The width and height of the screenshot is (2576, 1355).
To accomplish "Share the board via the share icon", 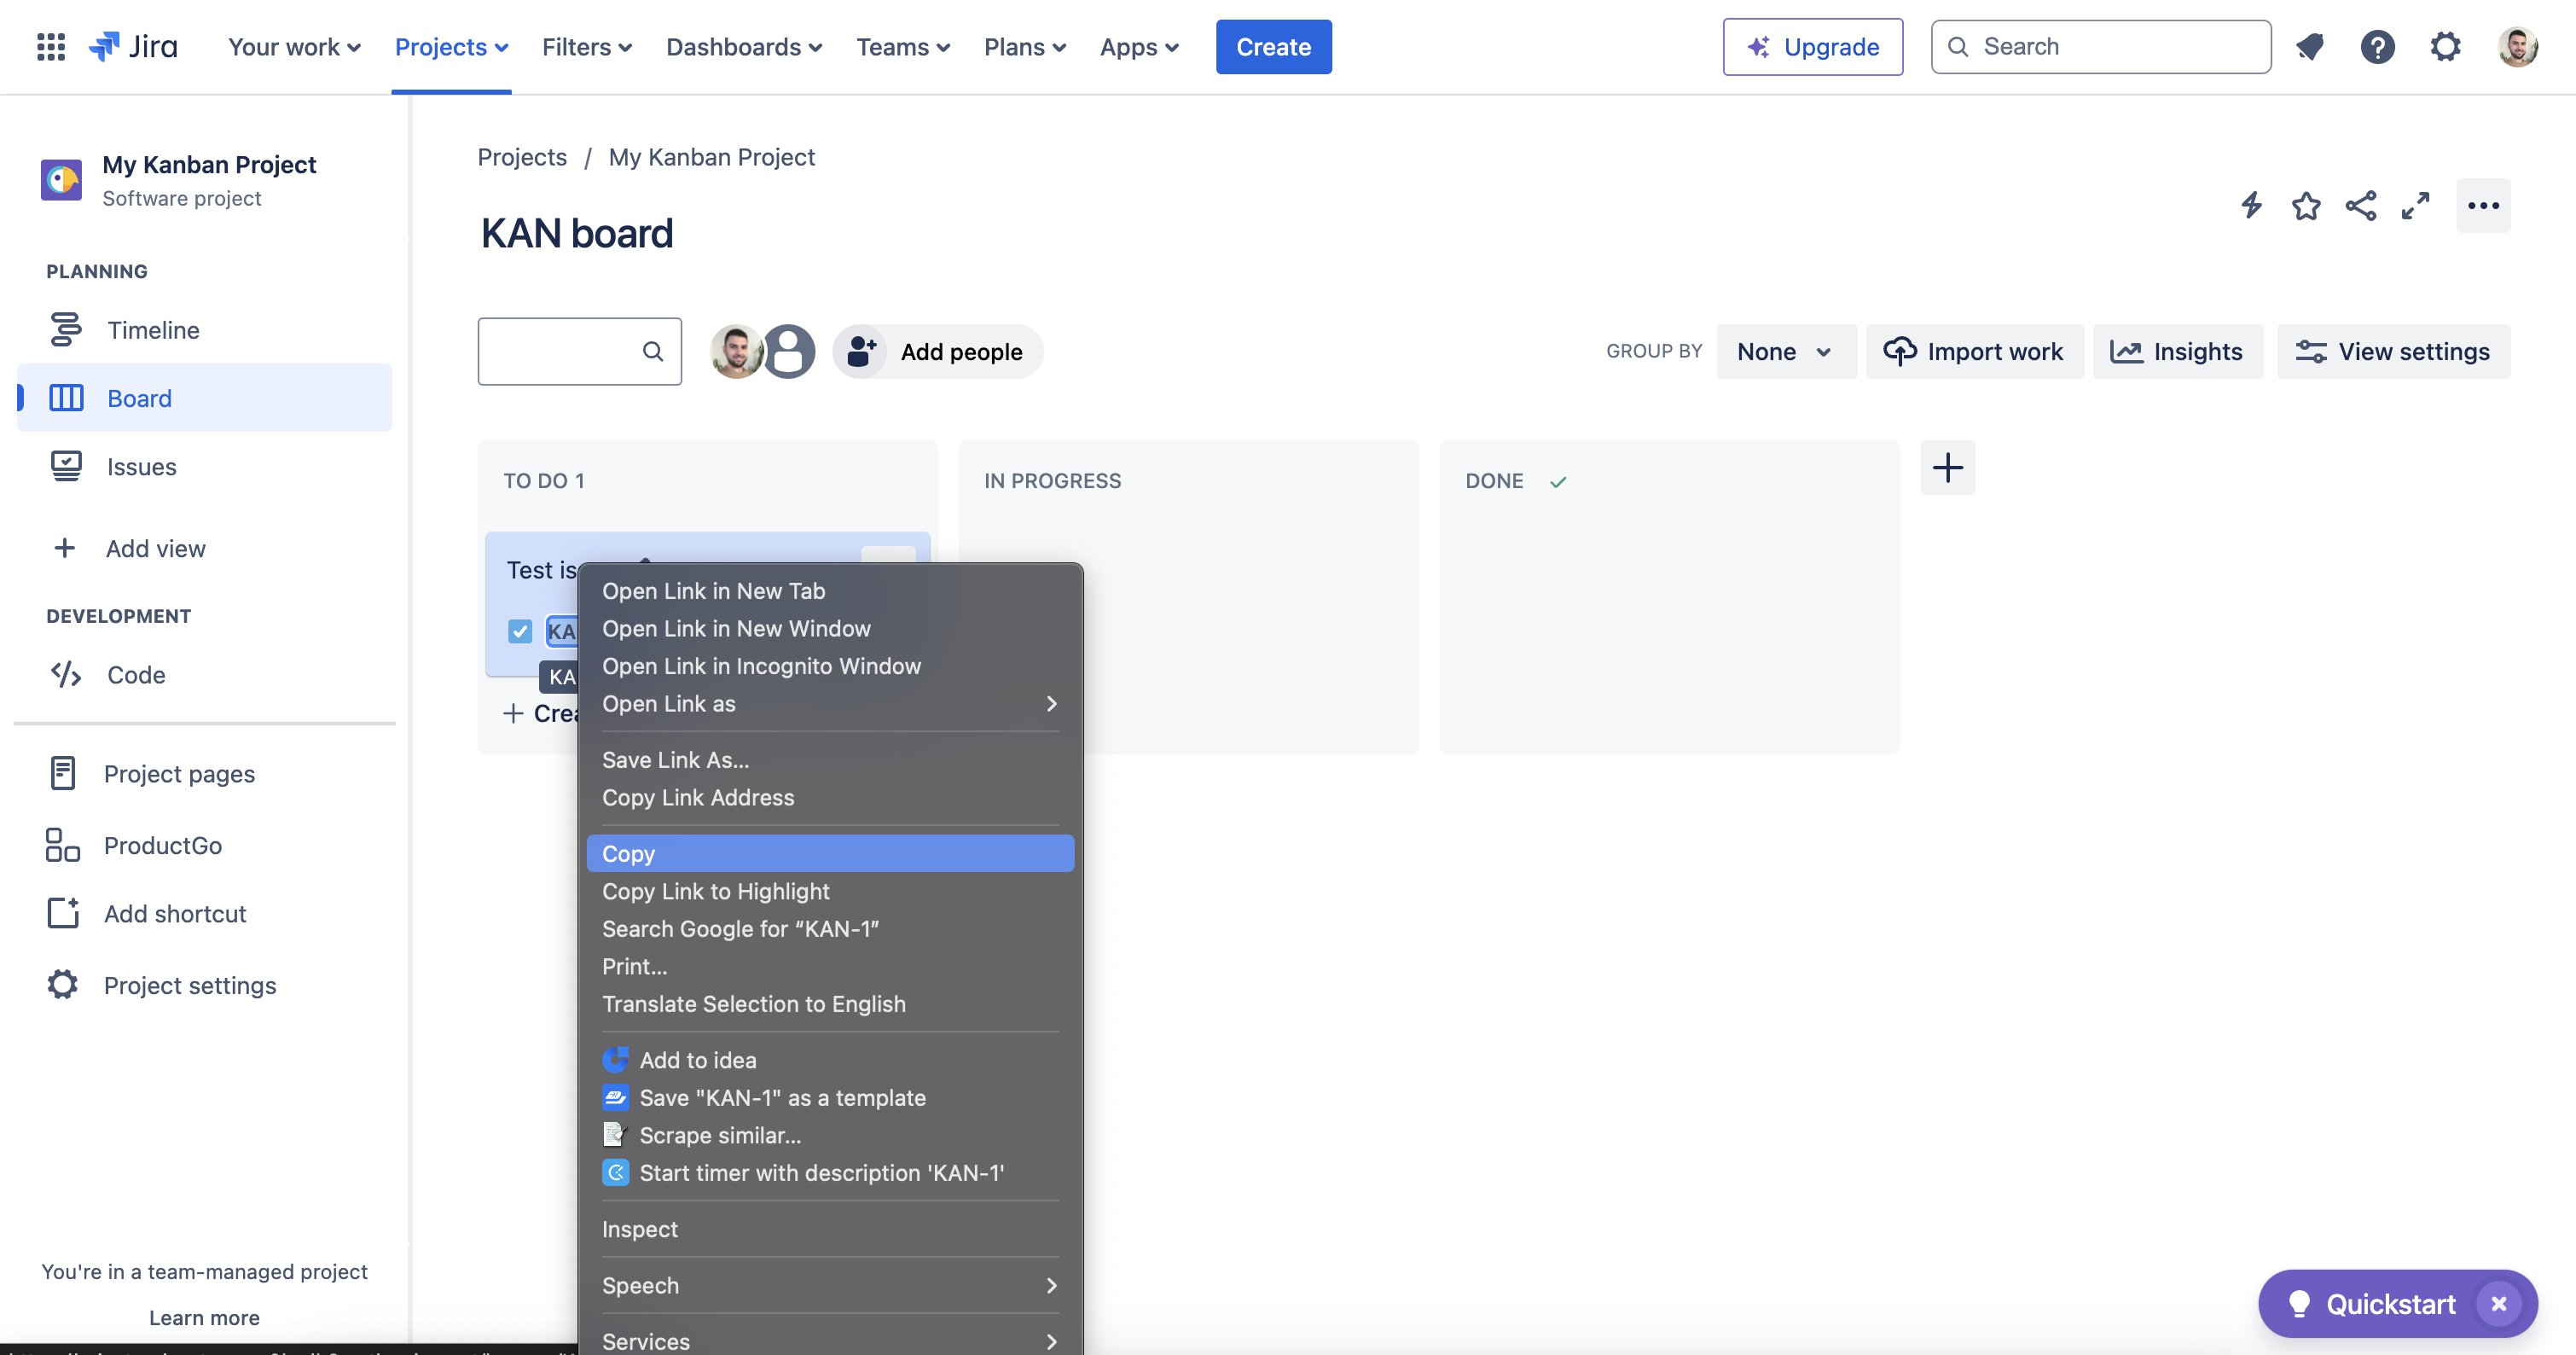I will coord(2360,206).
